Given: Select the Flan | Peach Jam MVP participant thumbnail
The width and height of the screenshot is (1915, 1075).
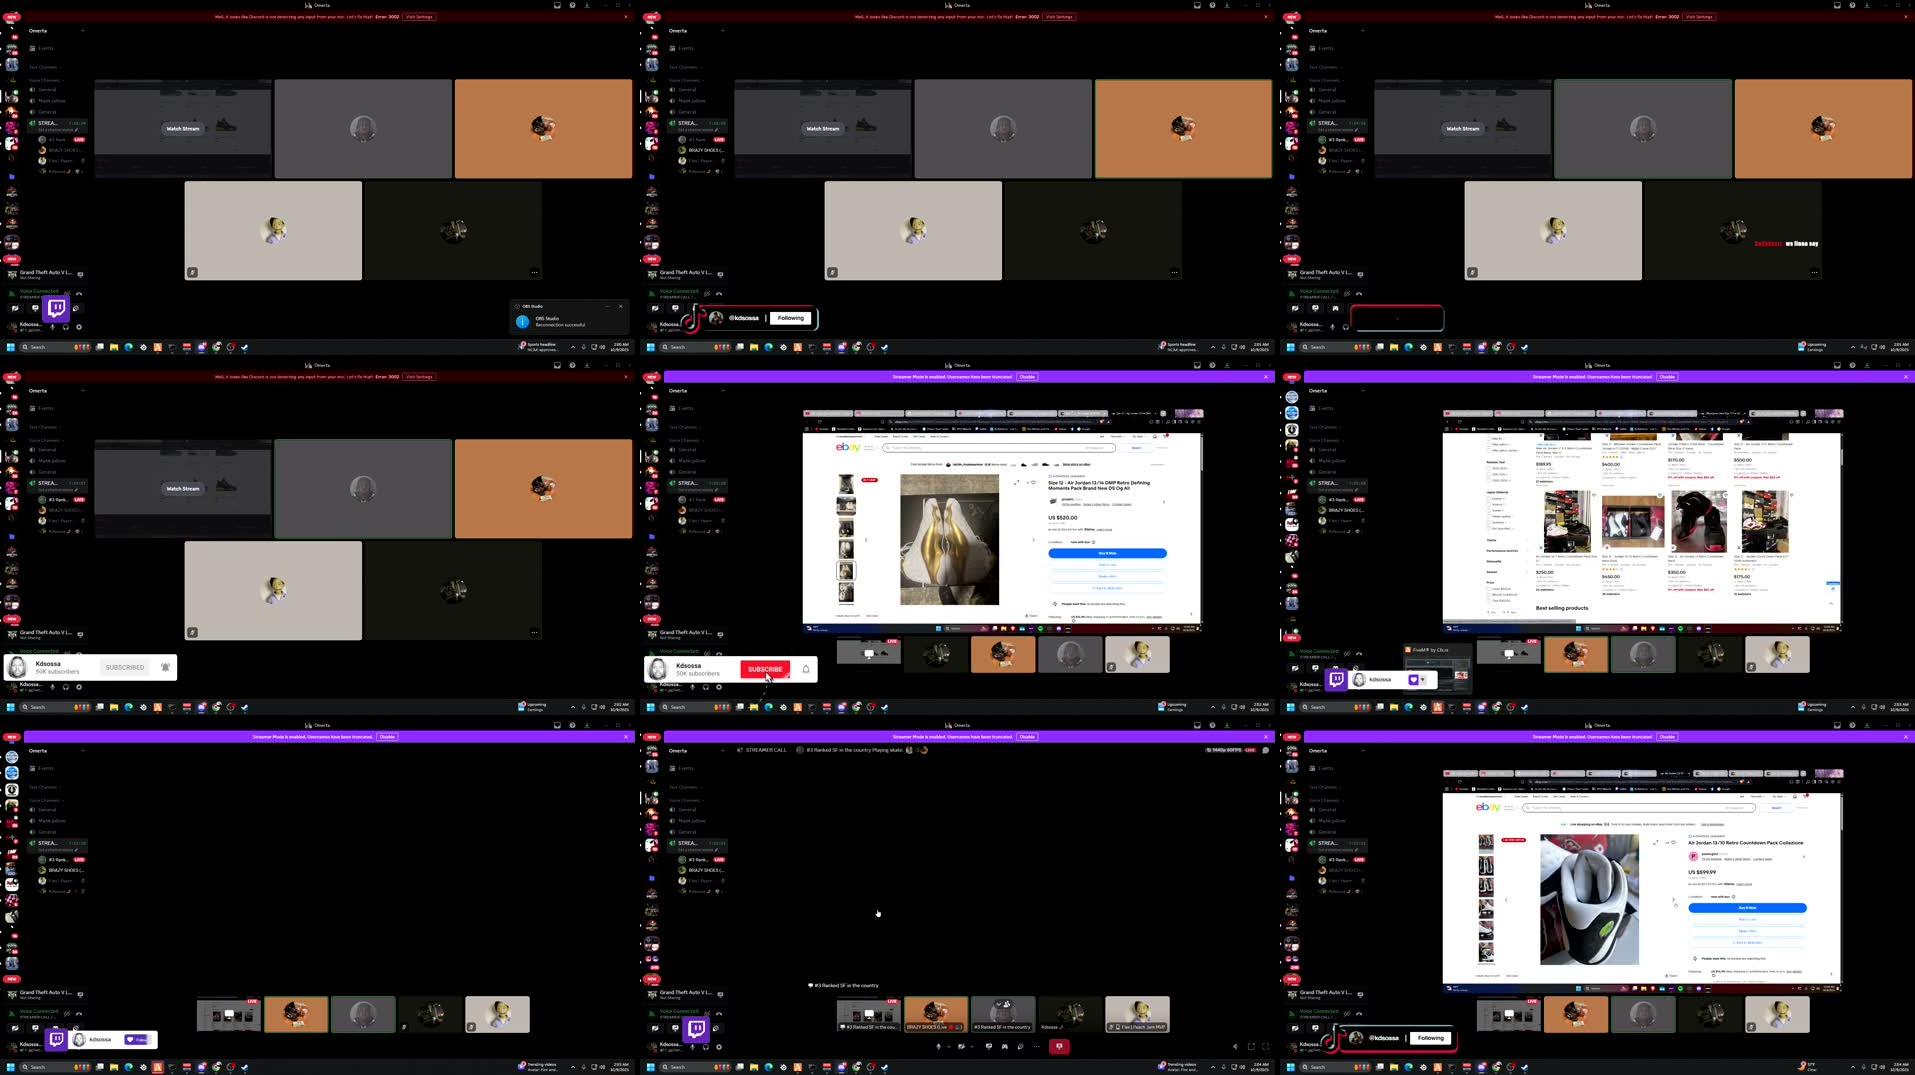Looking at the screenshot, I should (x=1137, y=1013).
